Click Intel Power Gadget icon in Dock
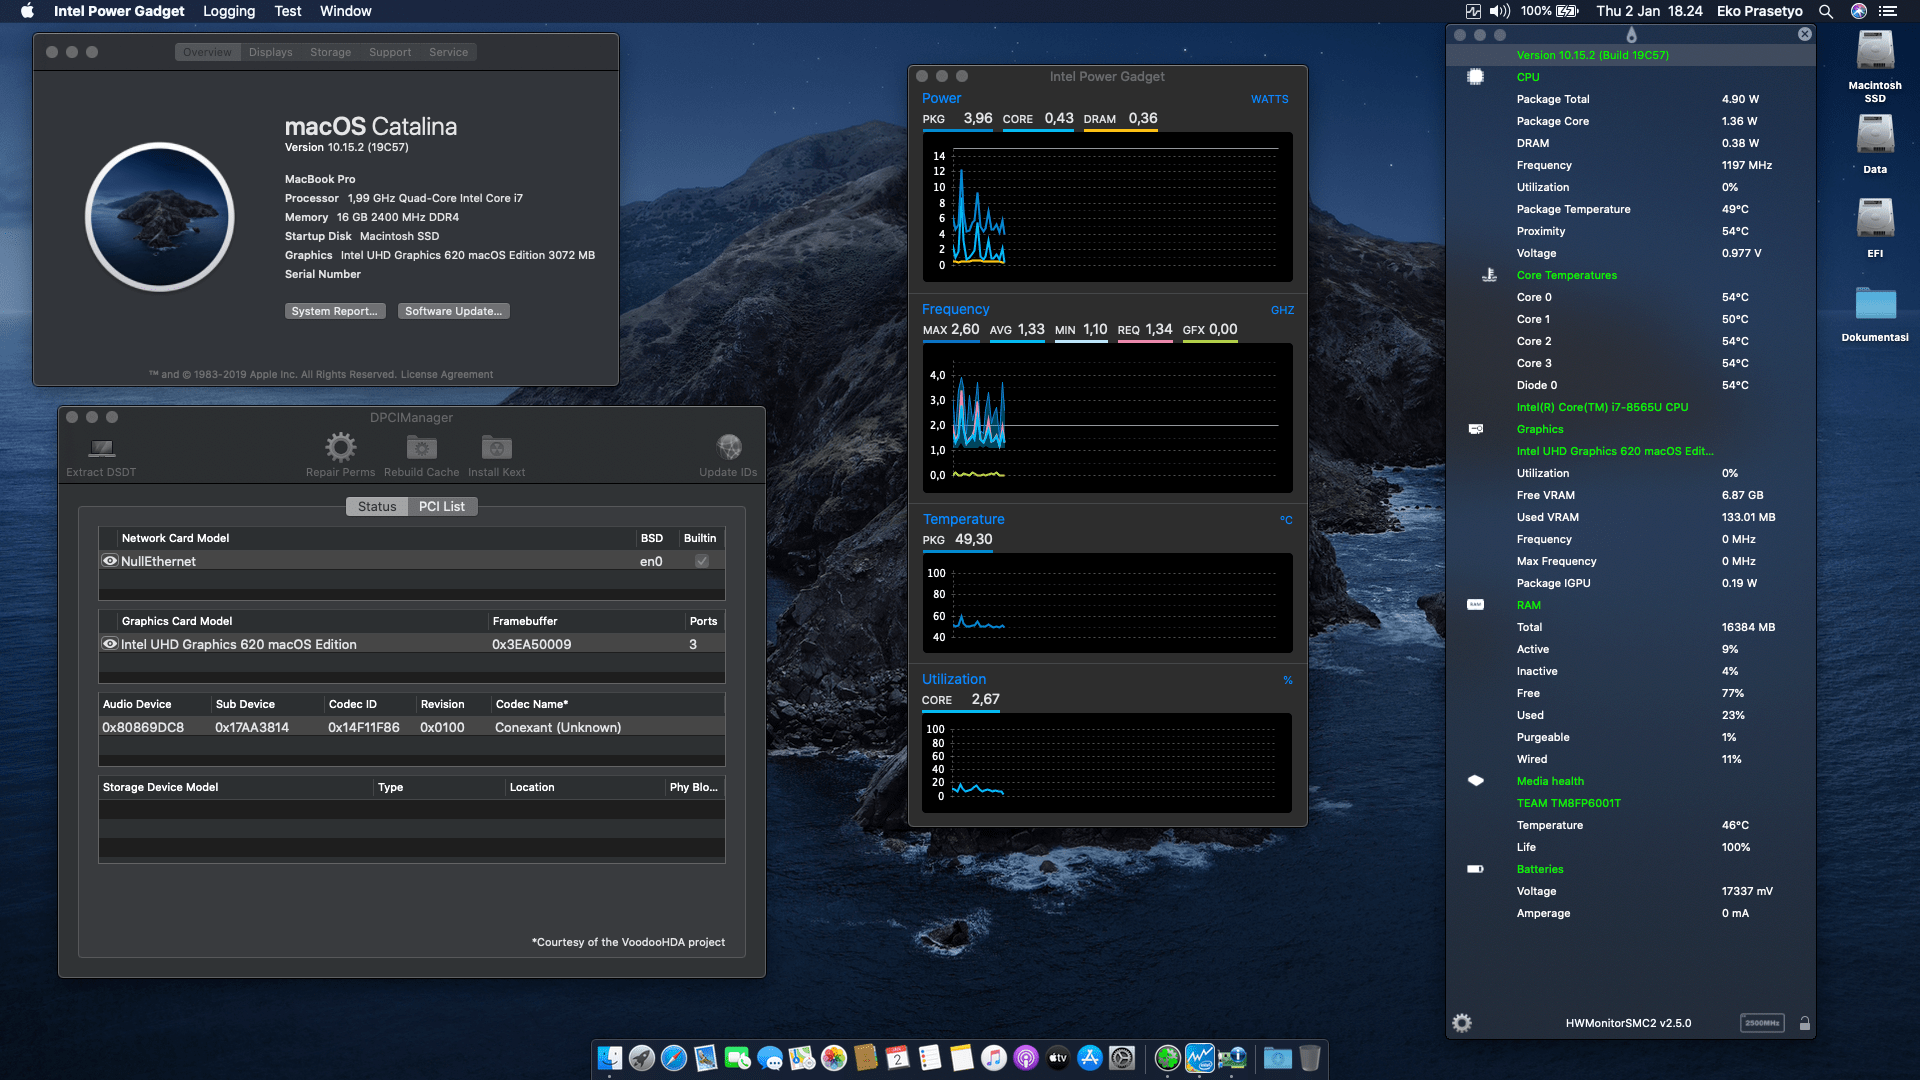Screen dimensions: 1920x1080 click(1199, 1058)
